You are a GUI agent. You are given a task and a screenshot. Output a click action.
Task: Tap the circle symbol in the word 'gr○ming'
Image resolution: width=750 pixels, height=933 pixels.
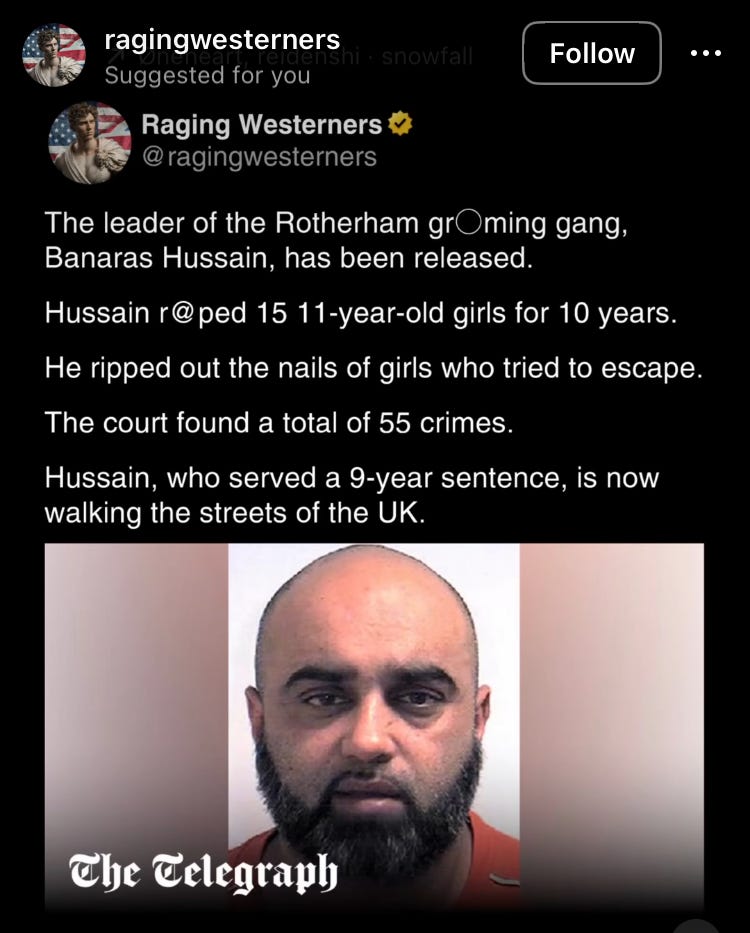click(x=470, y=224)
